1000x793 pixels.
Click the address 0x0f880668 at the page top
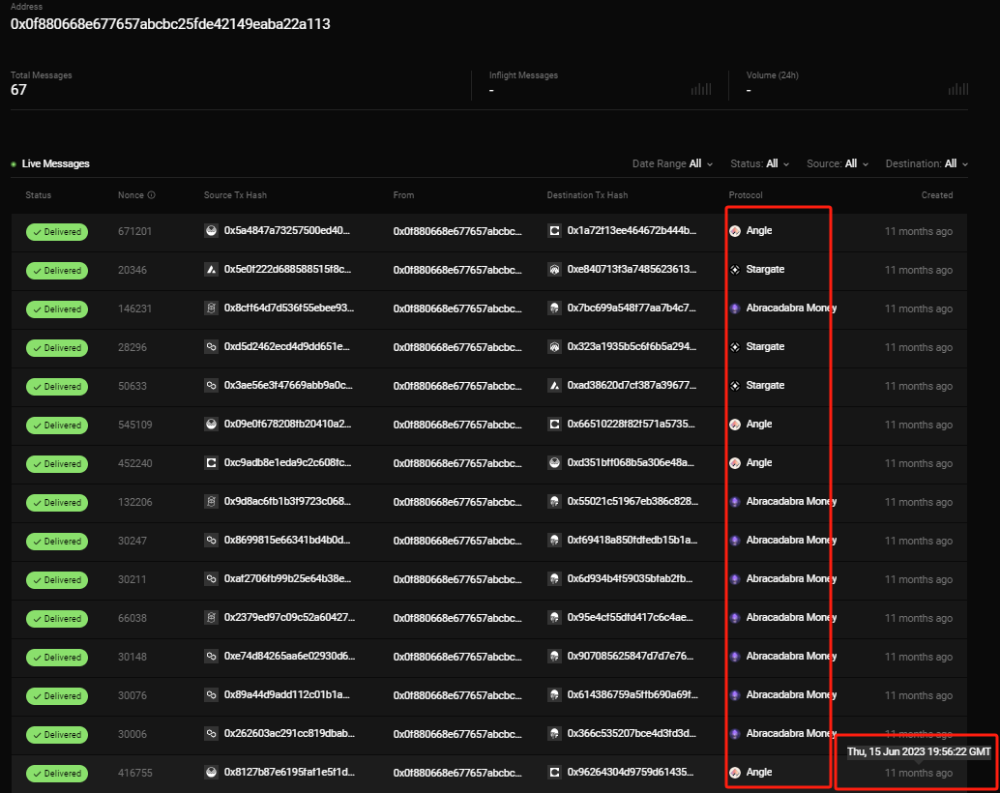(170, 24)
